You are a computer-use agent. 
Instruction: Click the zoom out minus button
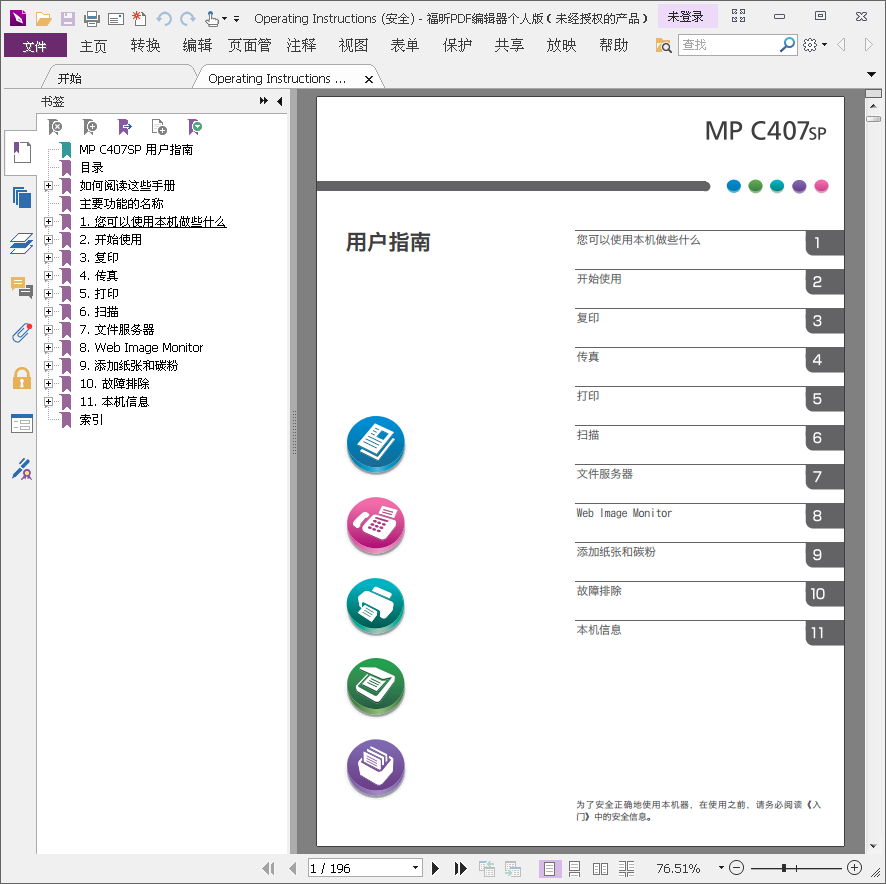pos(736,868)
